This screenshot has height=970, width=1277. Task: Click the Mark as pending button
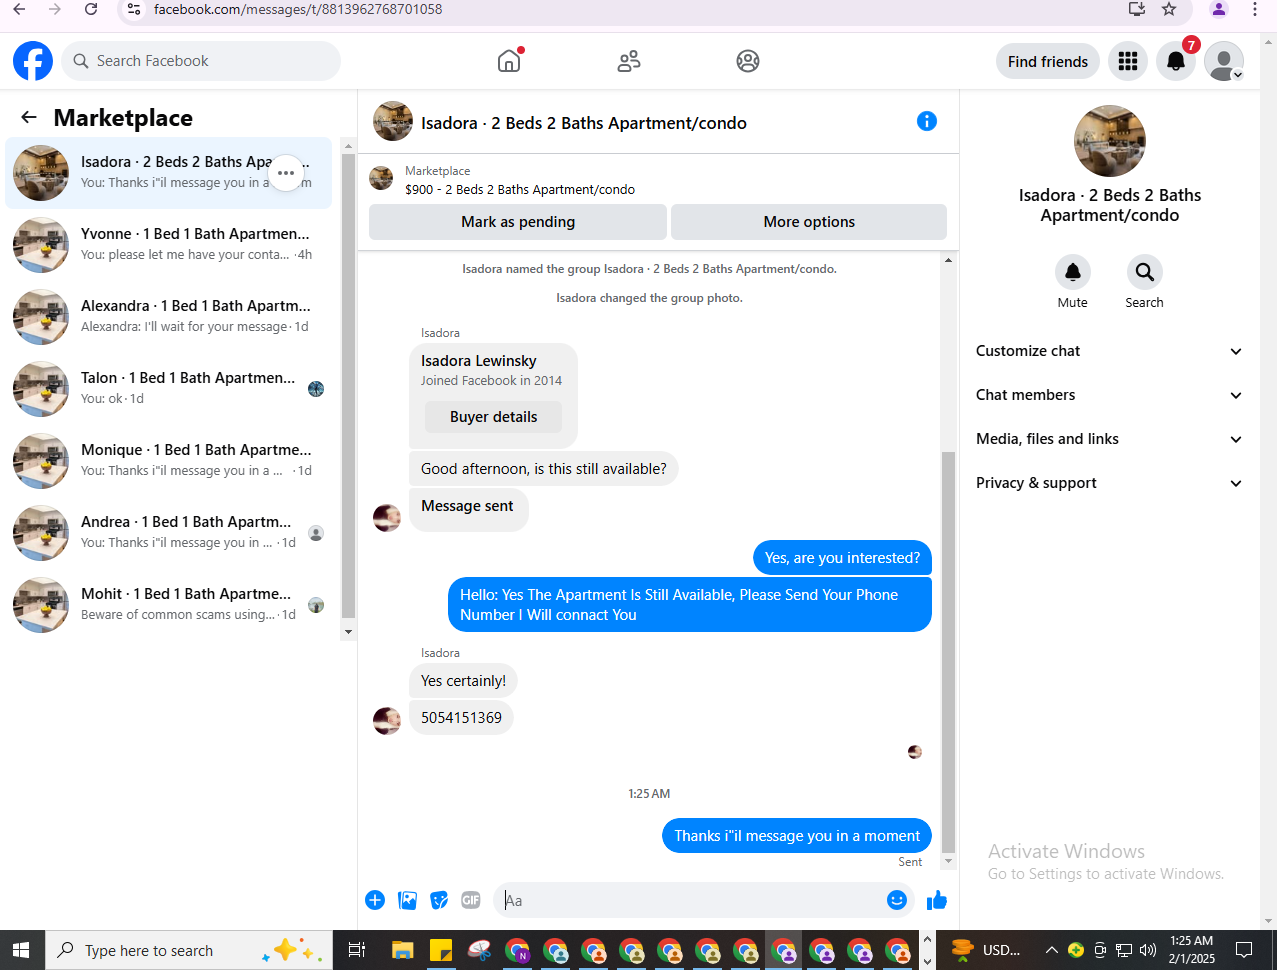pos(518,222)
